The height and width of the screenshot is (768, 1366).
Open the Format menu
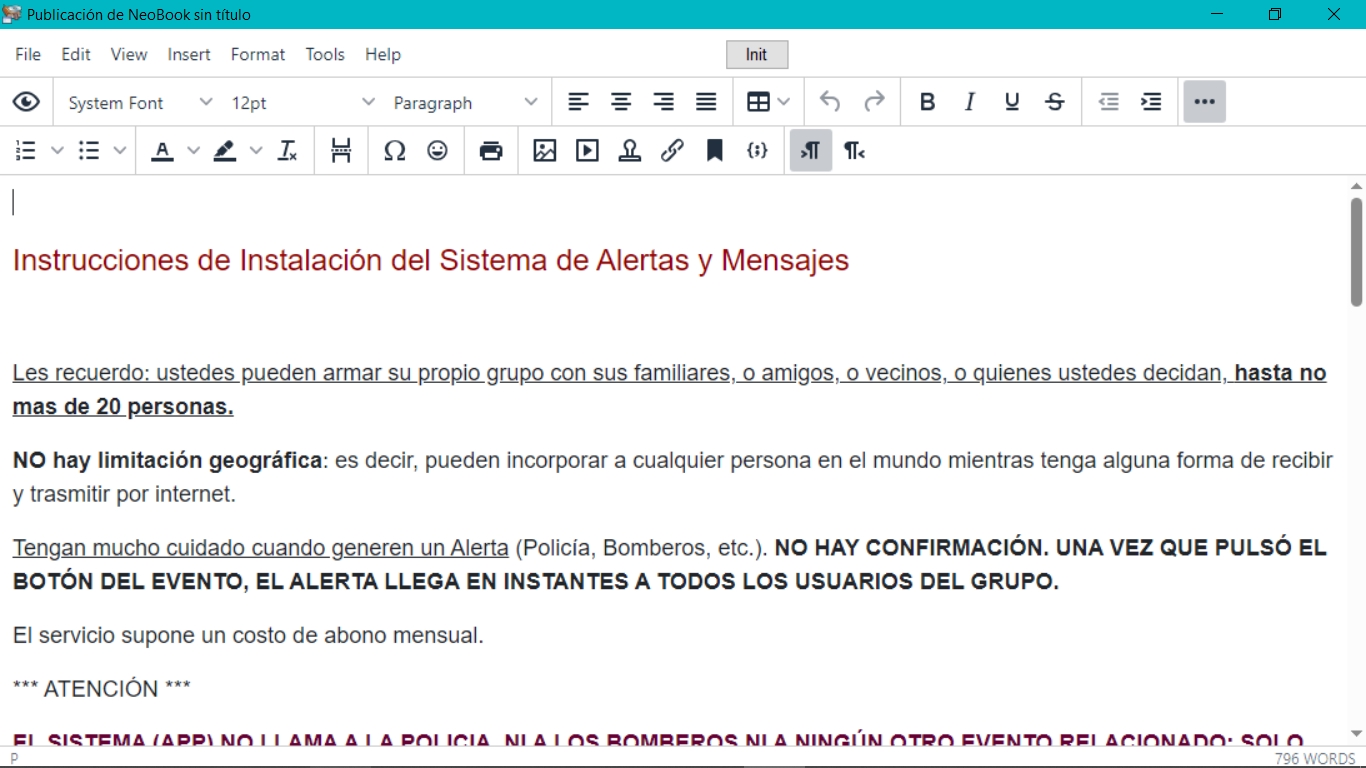(x=258, y=54)
